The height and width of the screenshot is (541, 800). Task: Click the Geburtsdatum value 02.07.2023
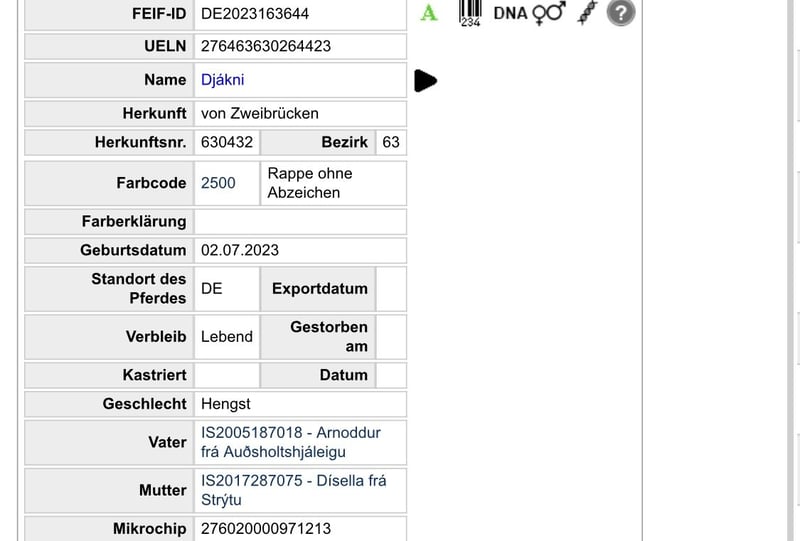click(240, 250)
